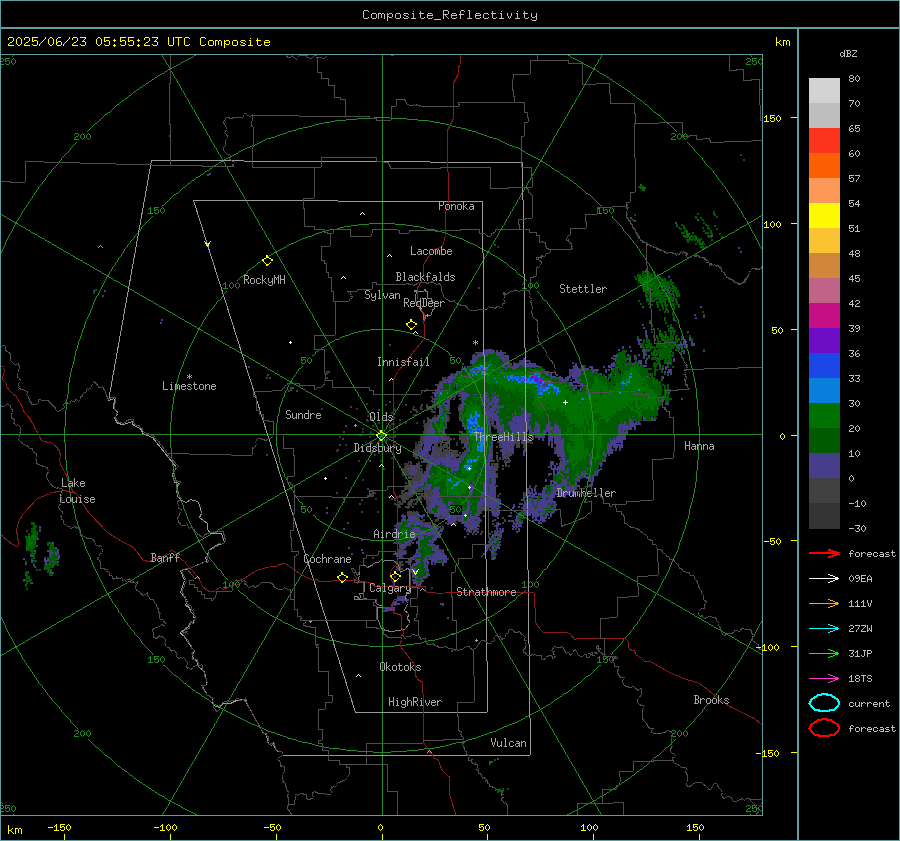Select the lightest gray 70 dBZ swatch

pos(824,91)
